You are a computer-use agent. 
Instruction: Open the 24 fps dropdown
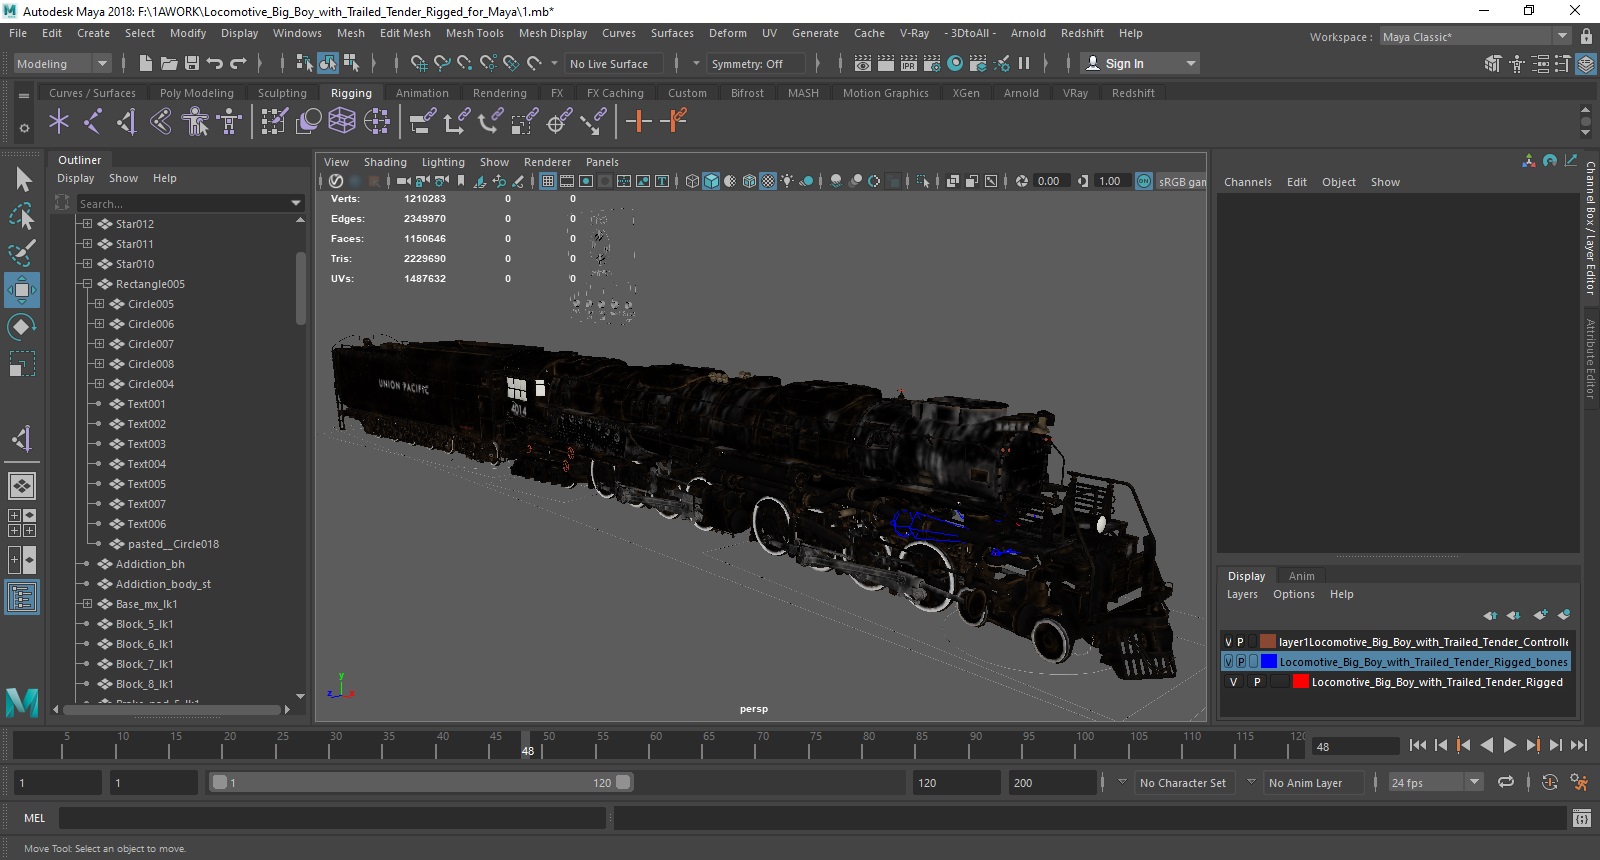point(1436,783)
